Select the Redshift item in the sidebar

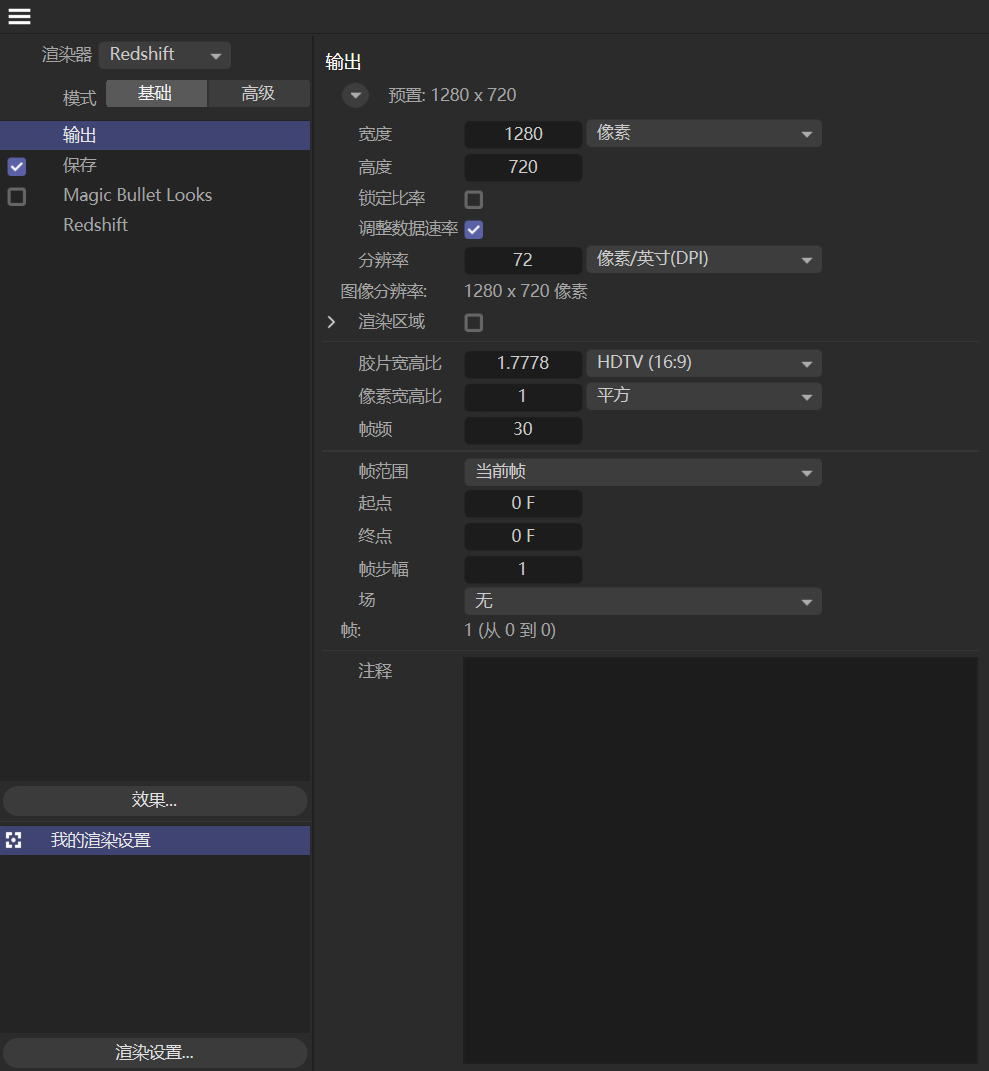pyautogui.click(x=95, y=225)
